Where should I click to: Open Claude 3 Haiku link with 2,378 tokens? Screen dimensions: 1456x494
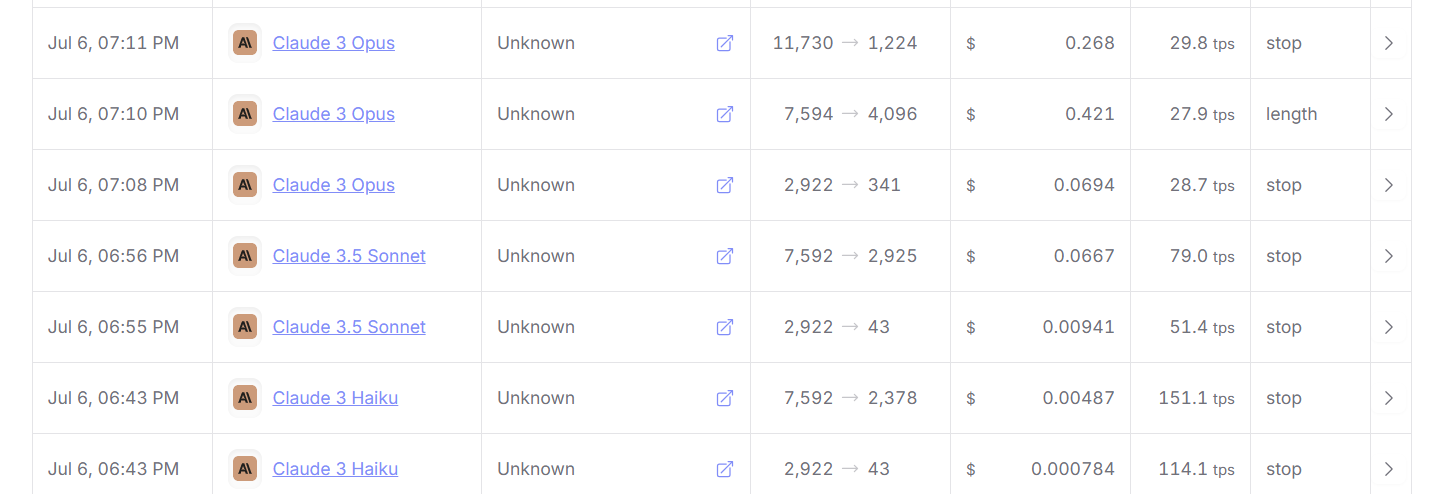coord(335,398)
